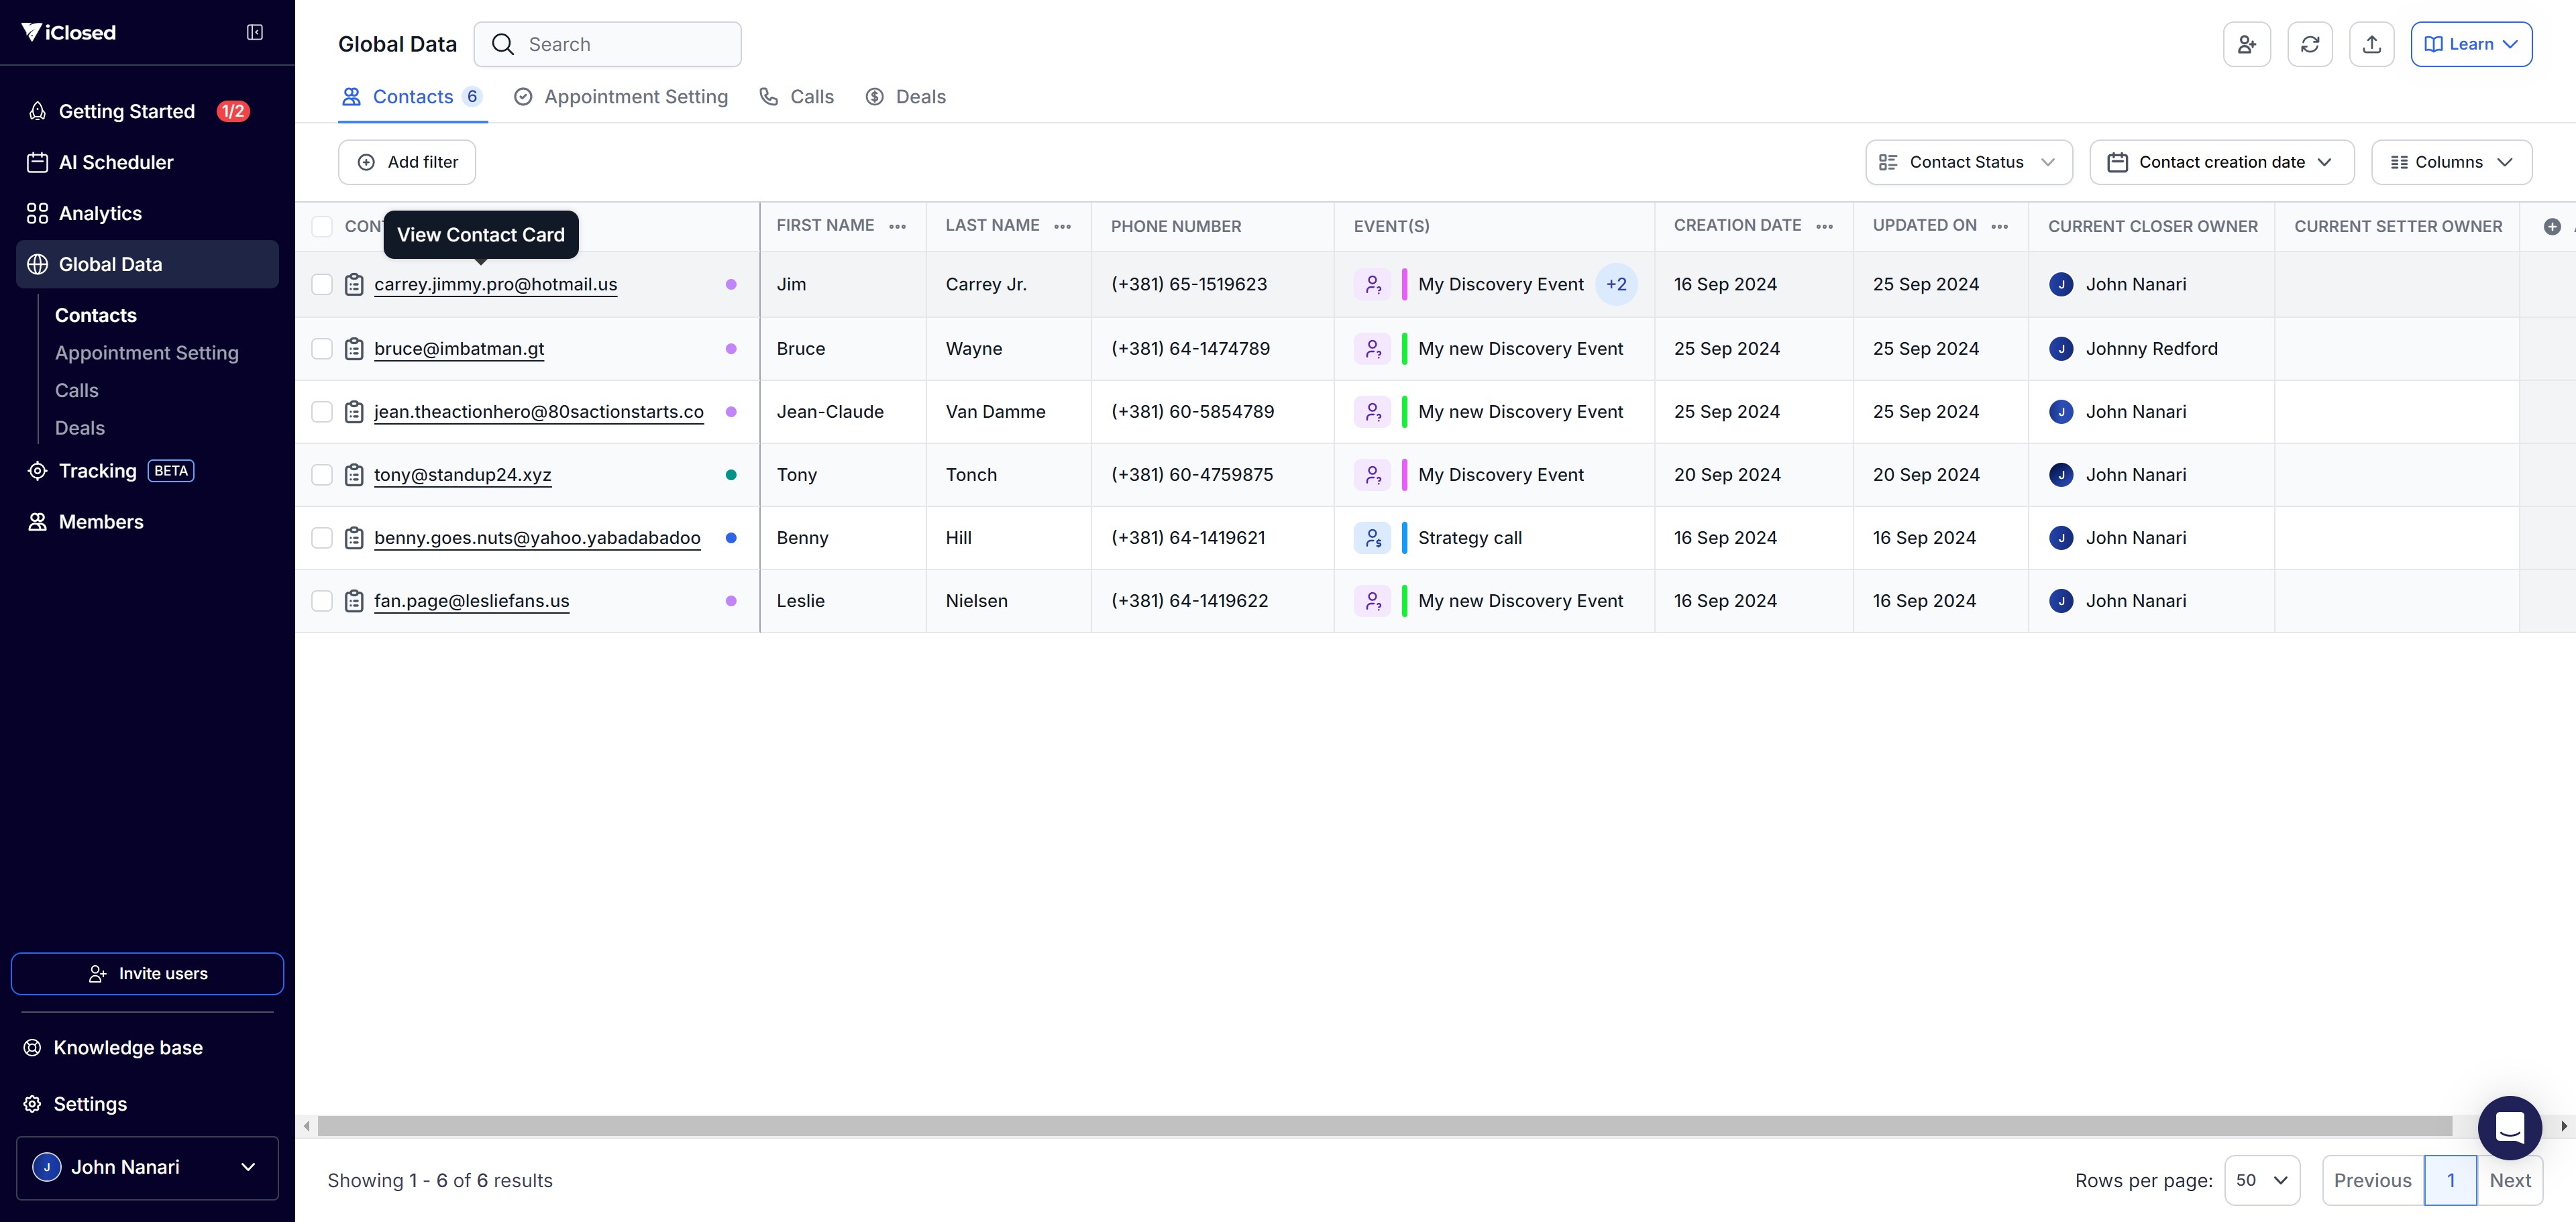Collapse the sidebar panel icon
The width and height of the screenshot is (2576, 1222).
pyautogui.click(x=255, y=32)
